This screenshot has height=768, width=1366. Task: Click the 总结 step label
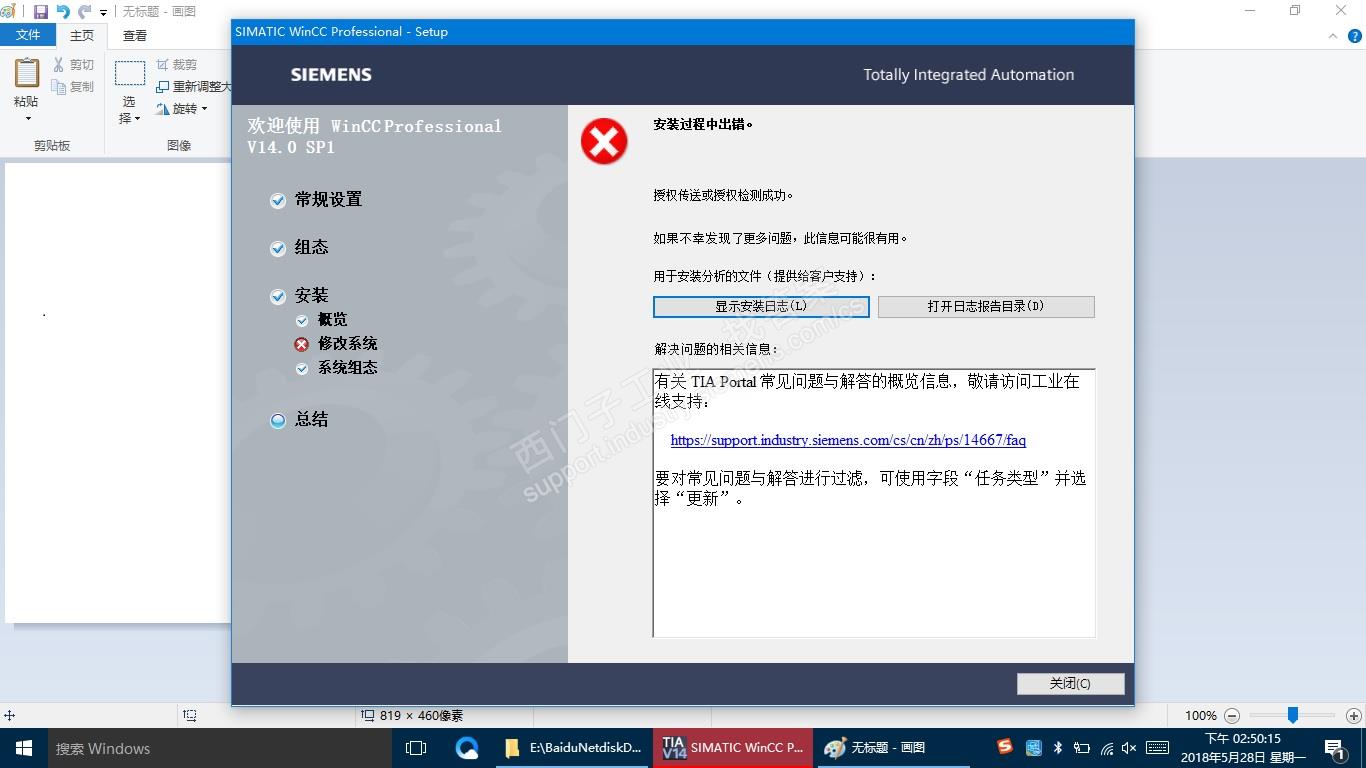tap(311, 420)
